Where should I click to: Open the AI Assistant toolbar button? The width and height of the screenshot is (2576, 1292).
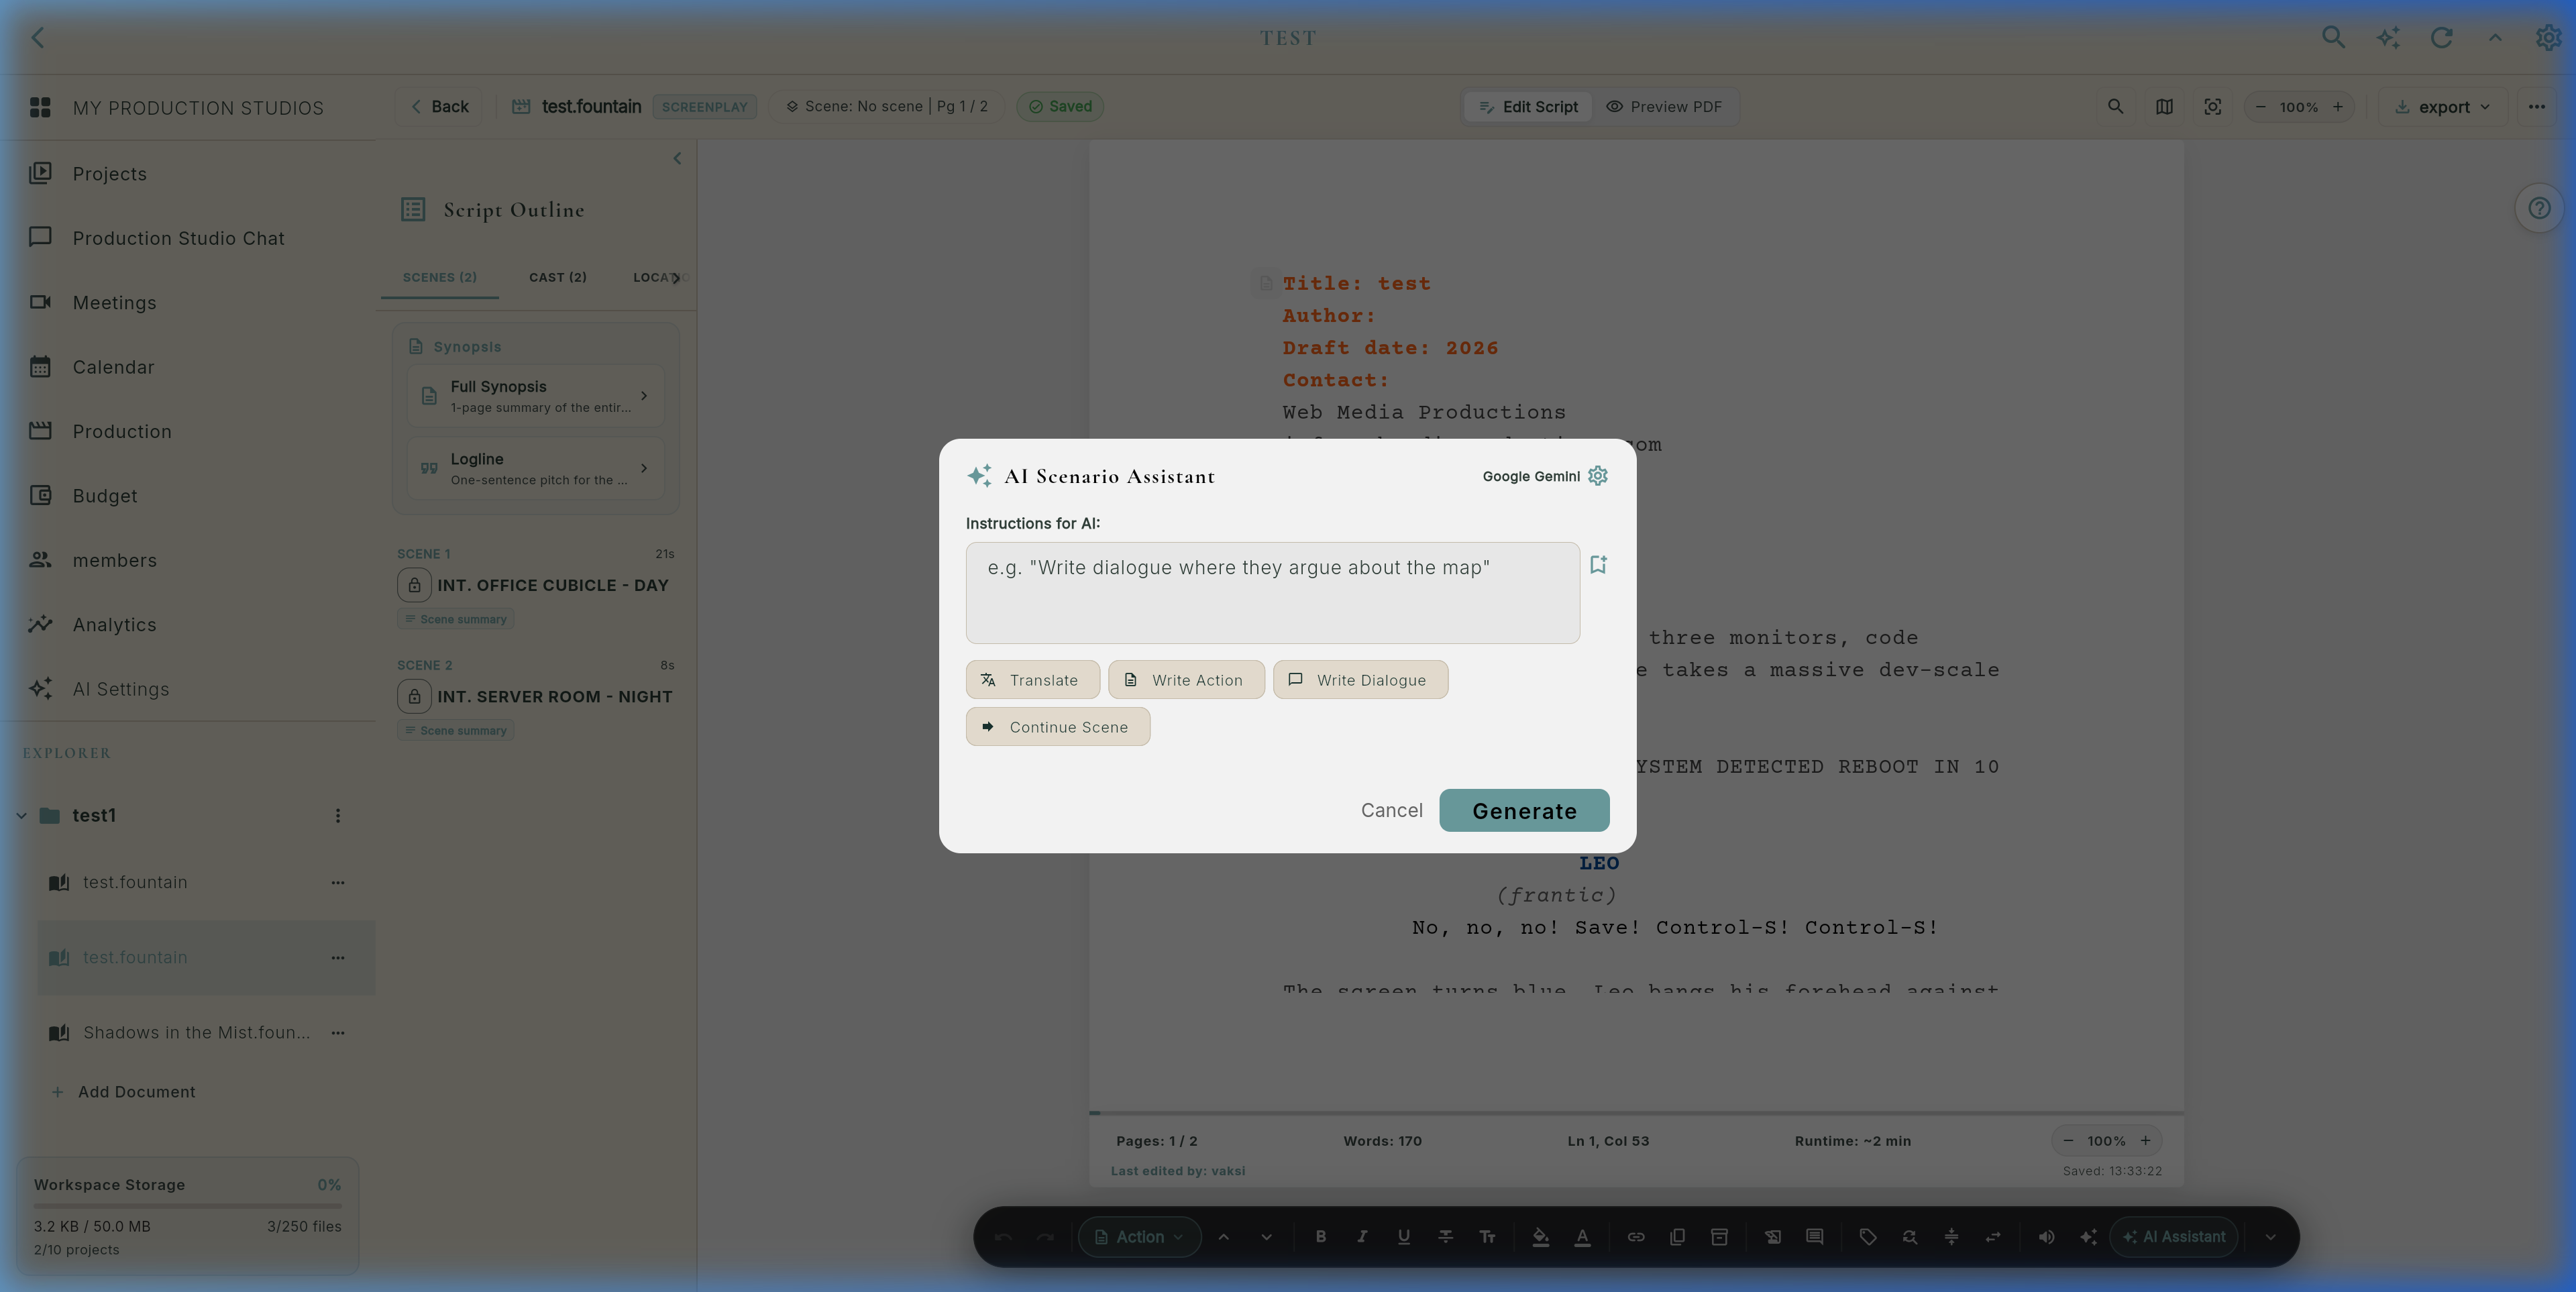pos(2173,1237)
